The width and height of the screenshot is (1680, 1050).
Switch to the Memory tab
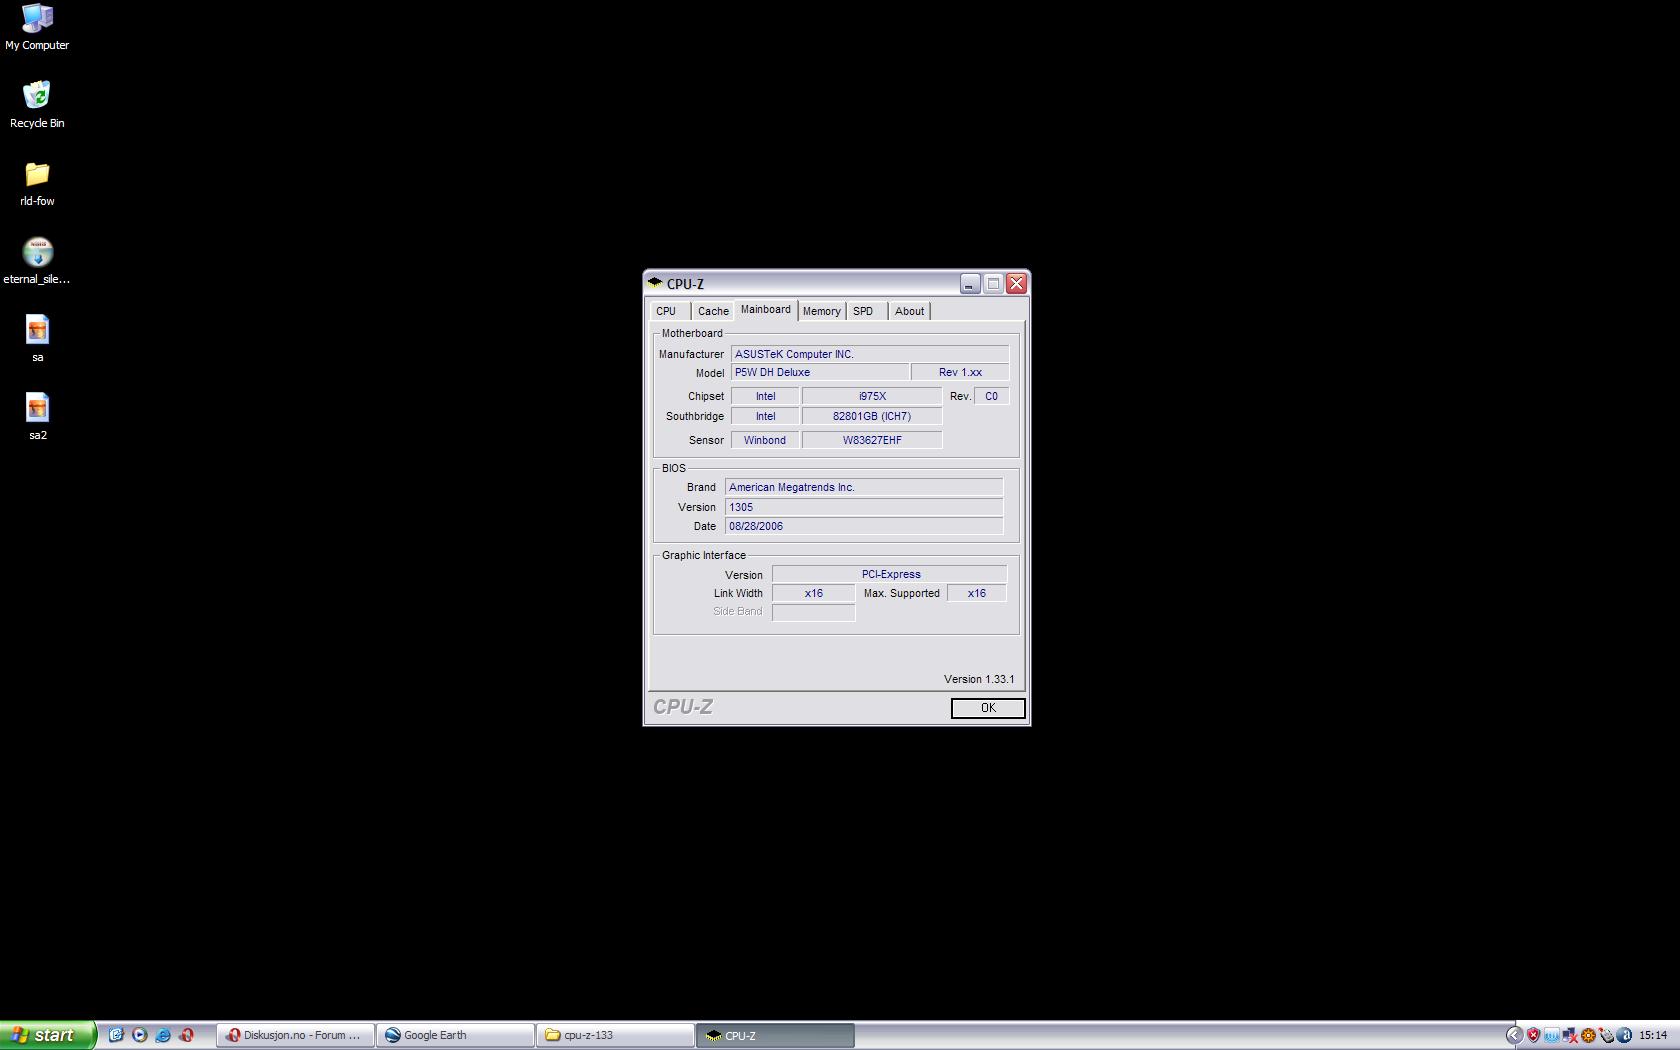click(x=822, y=311)
